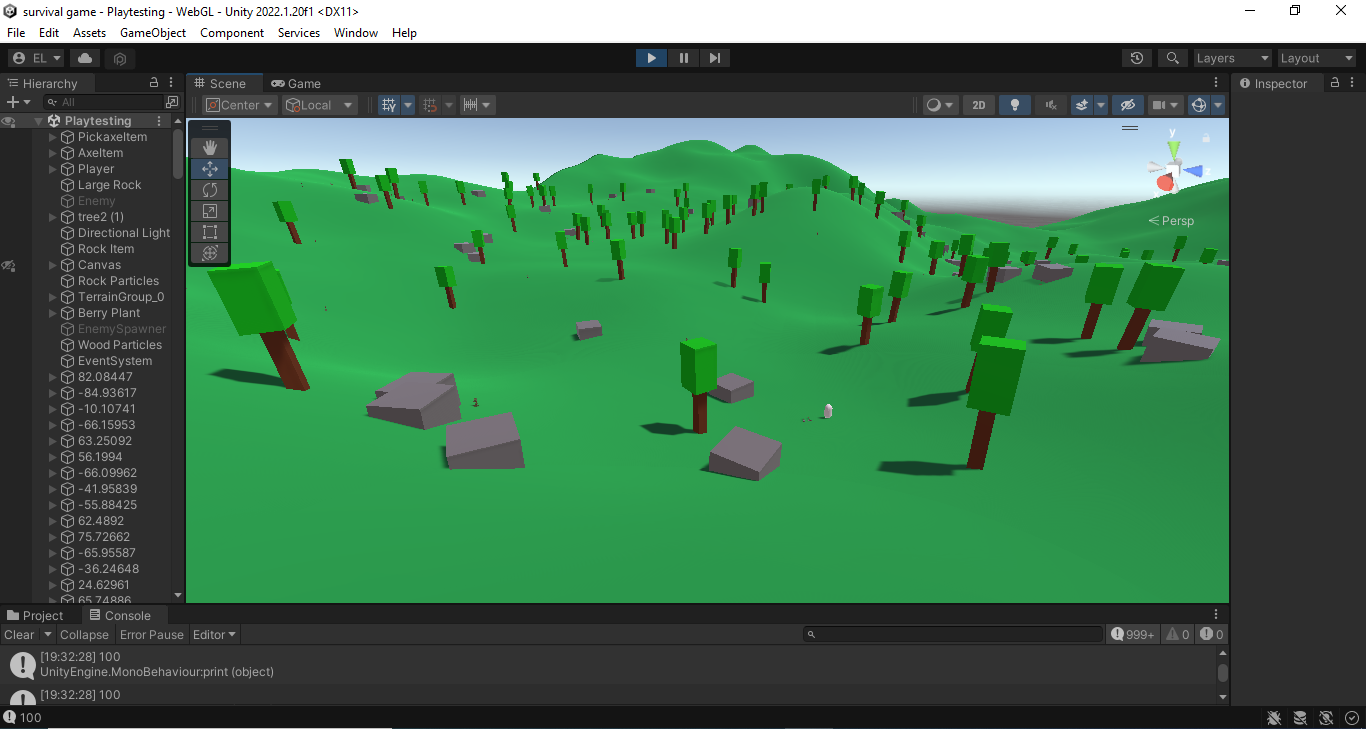Select the Rotate tool
1366x729 pixels.
[x=209, y=189]
